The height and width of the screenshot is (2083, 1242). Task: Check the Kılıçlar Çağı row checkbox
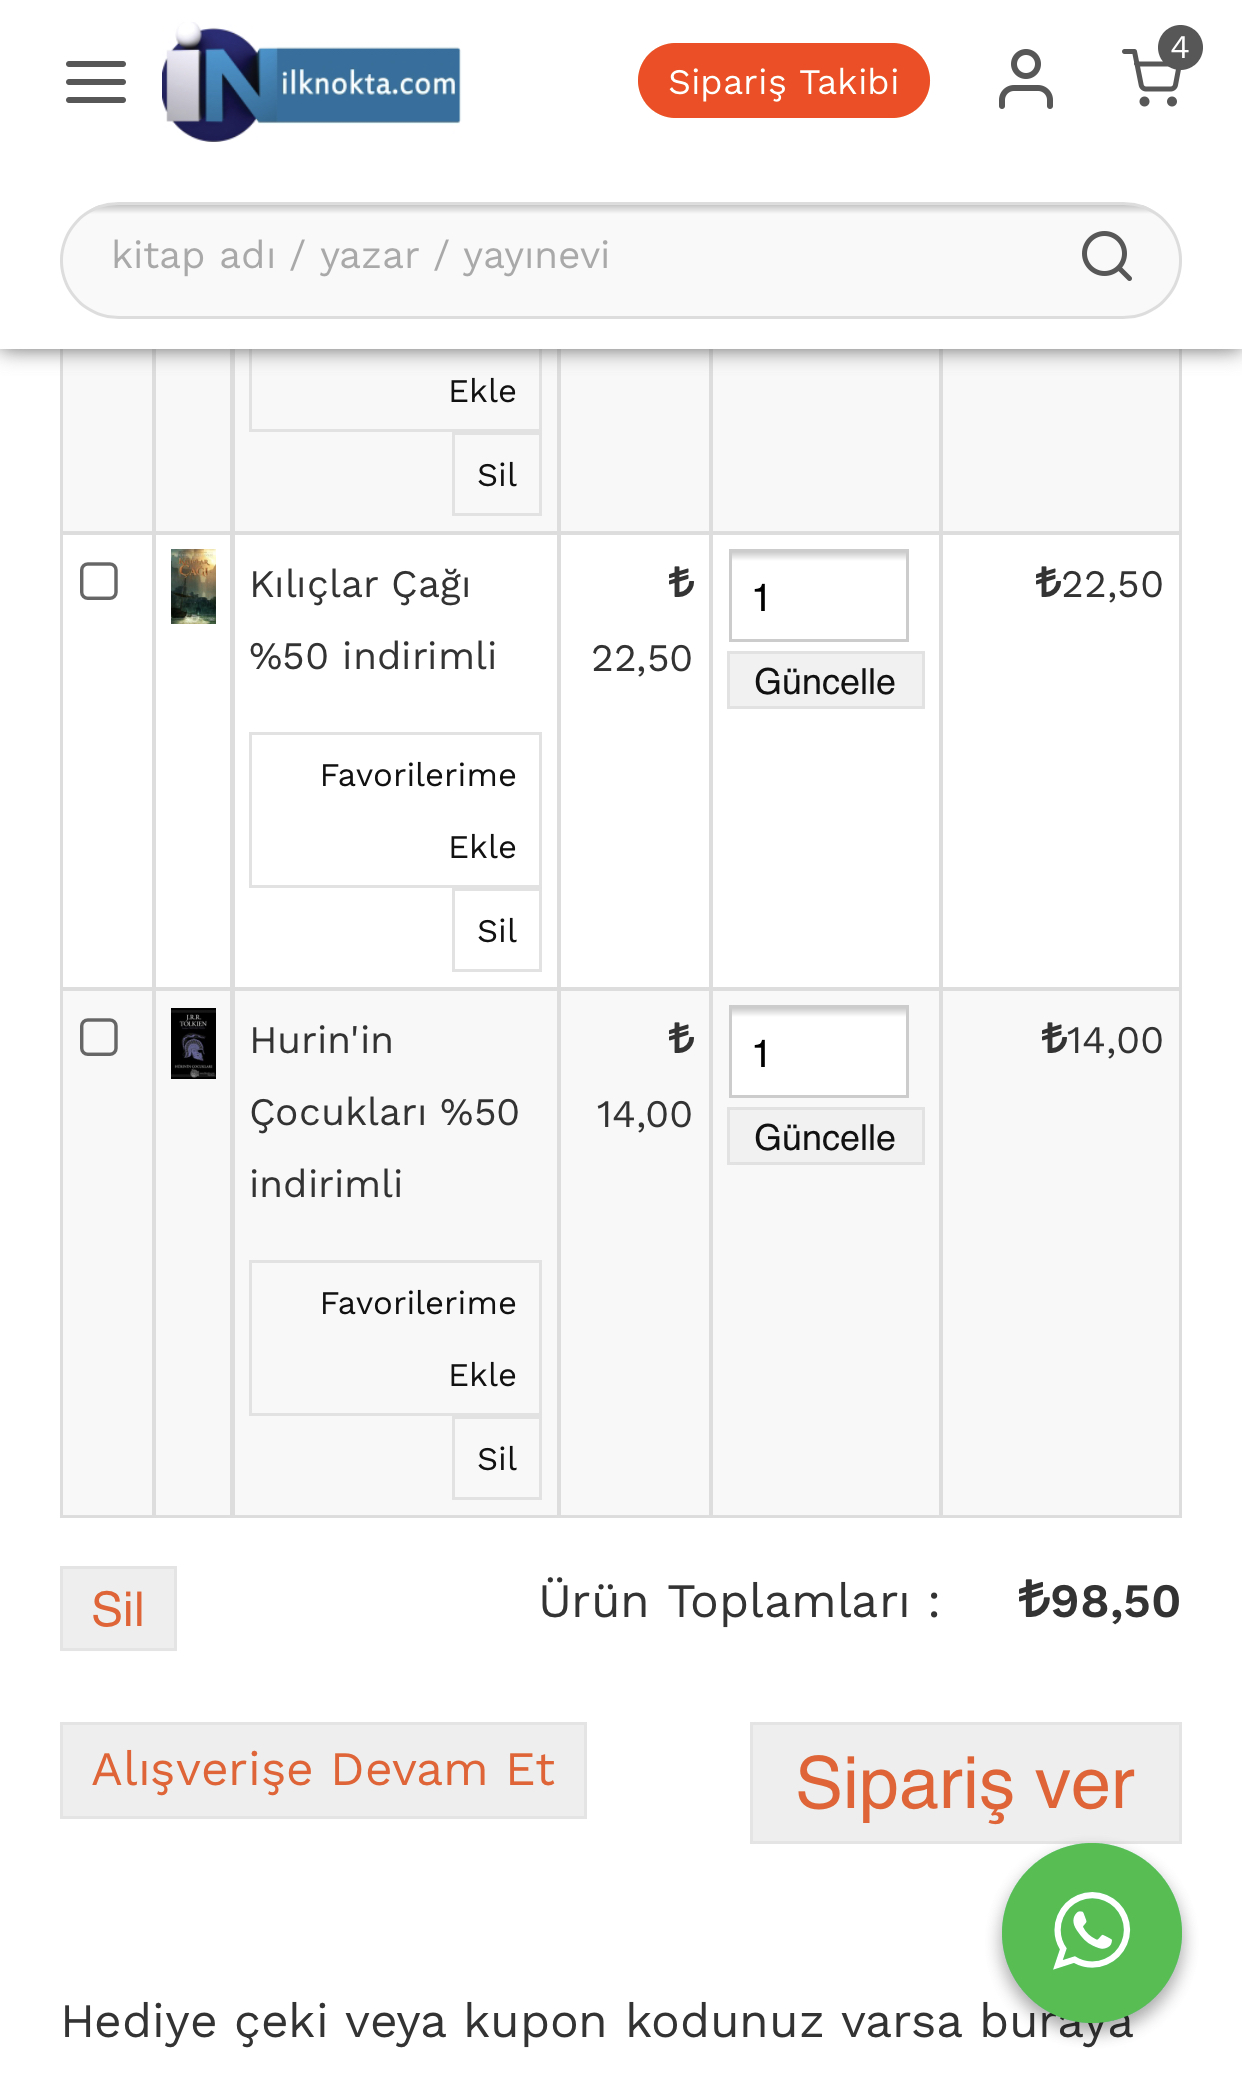(99, 581)
